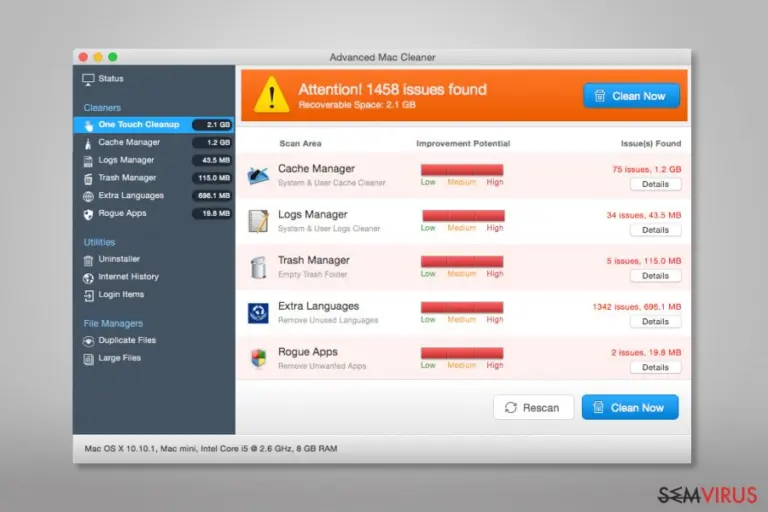Open the Uninstaller utility
Viewport: 768px width, 512px height.
119,259
